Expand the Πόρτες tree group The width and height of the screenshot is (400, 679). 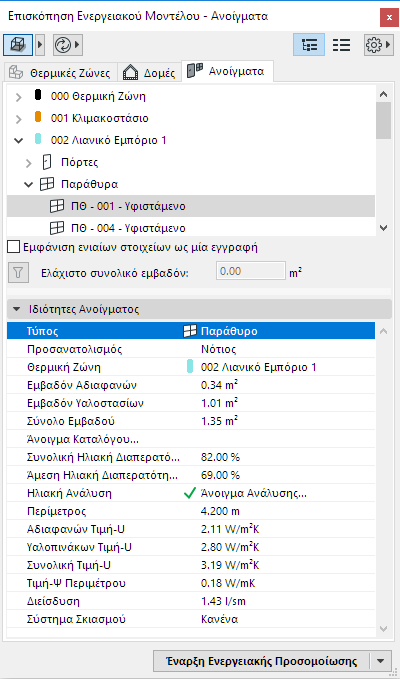tap(29, 163)
